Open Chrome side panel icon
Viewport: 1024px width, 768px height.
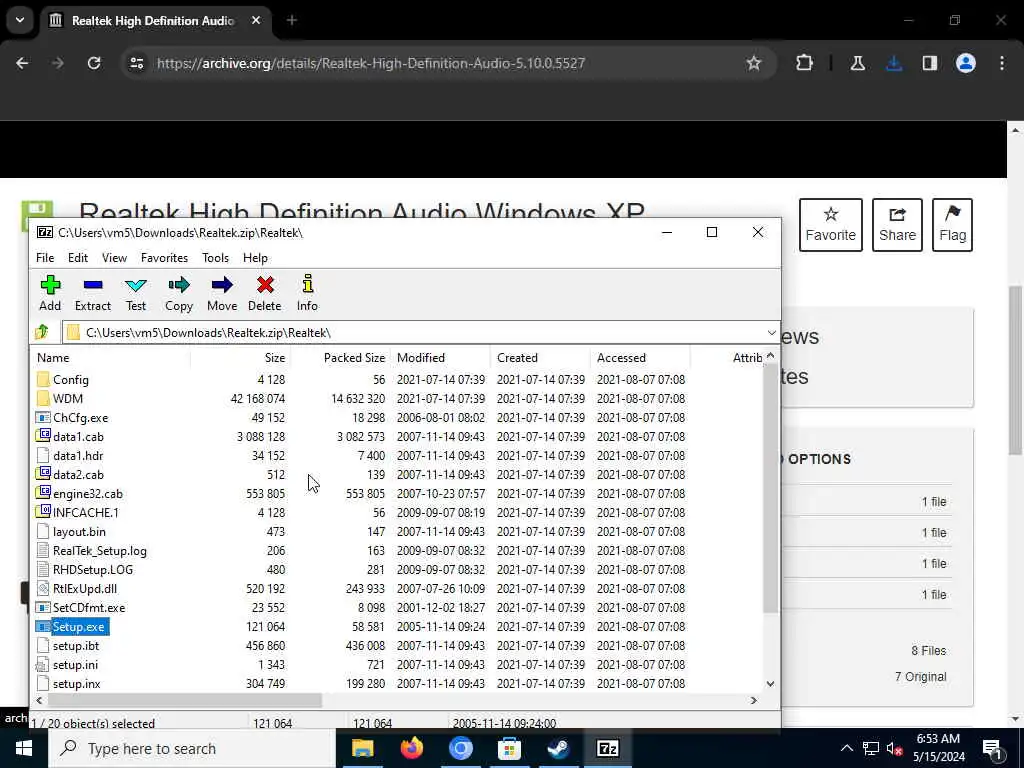930,63
